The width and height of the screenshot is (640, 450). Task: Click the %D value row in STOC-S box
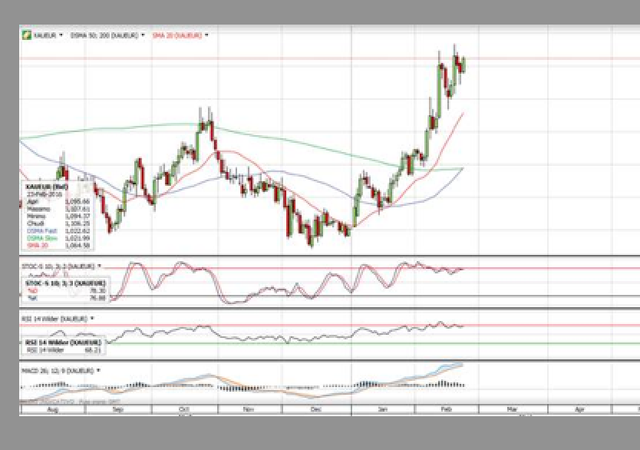(x=67, y=291)
